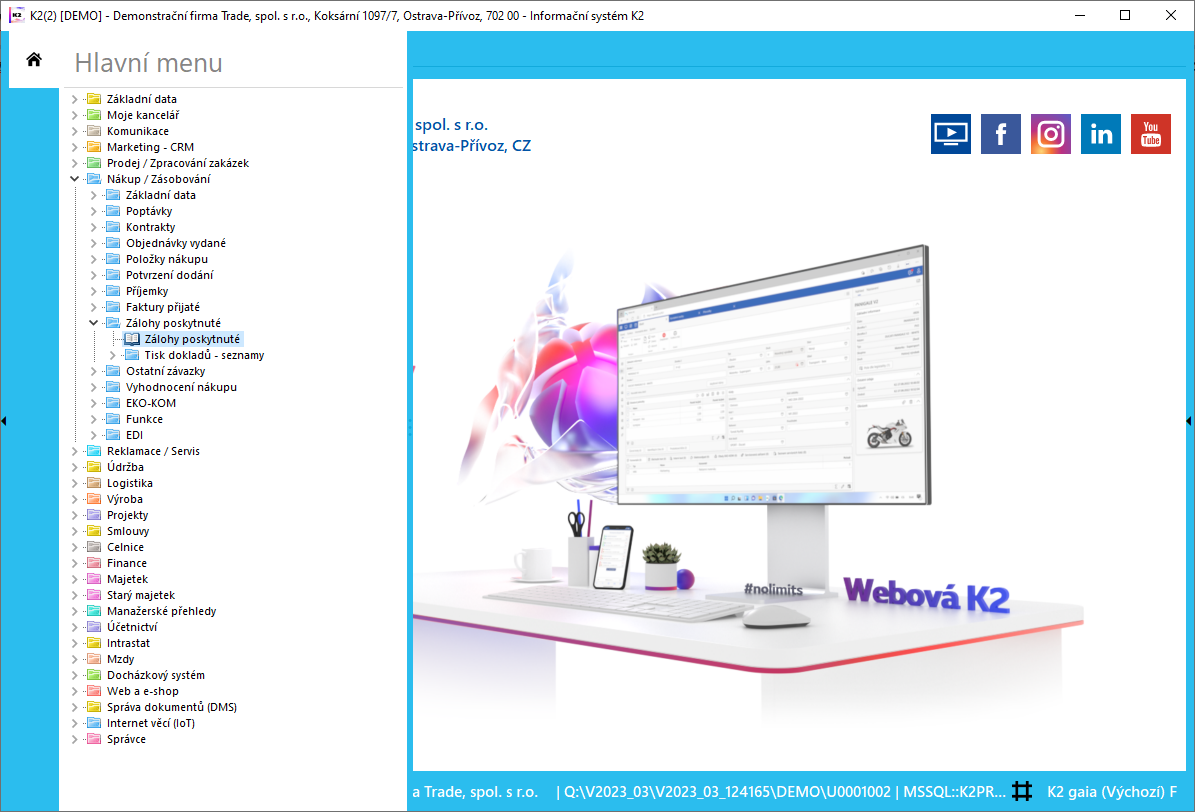The height and width of the screenshot is (812, 1195).
Task: Select the Reklamace / Servis item
Action: [153, 451]
